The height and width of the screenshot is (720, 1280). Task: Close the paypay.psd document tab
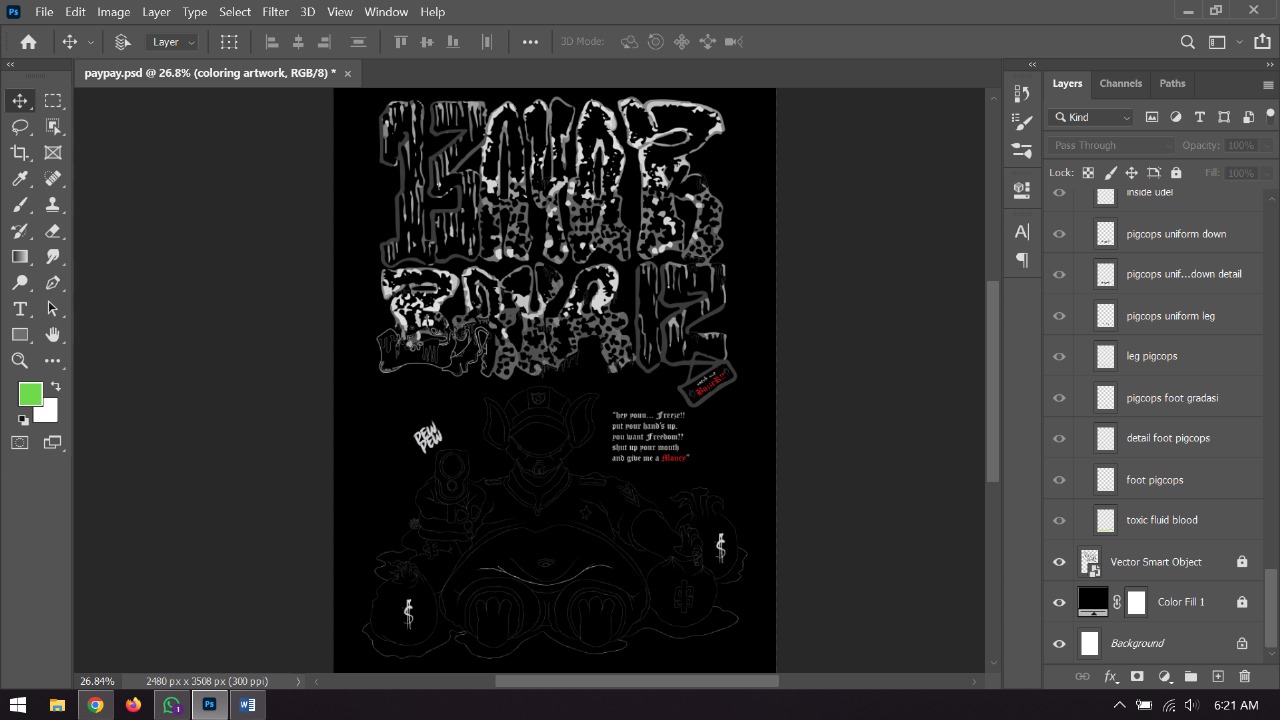(x=348, y=74)
